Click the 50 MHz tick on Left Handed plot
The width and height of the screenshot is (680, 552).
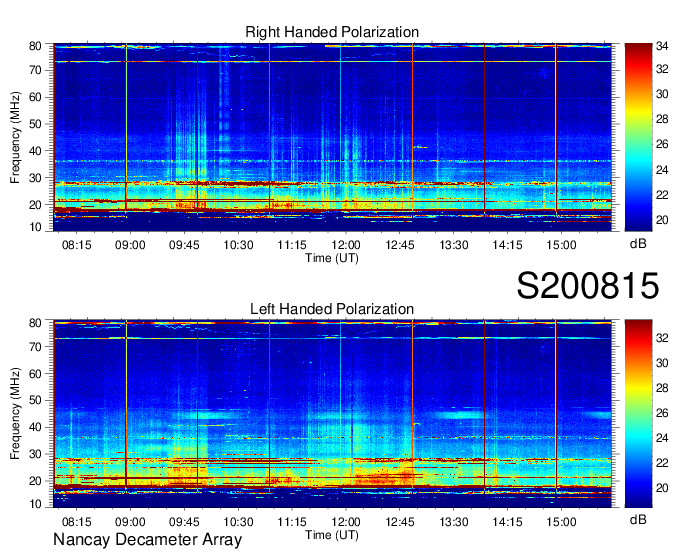pyautogui.click(x=35, y=401)
